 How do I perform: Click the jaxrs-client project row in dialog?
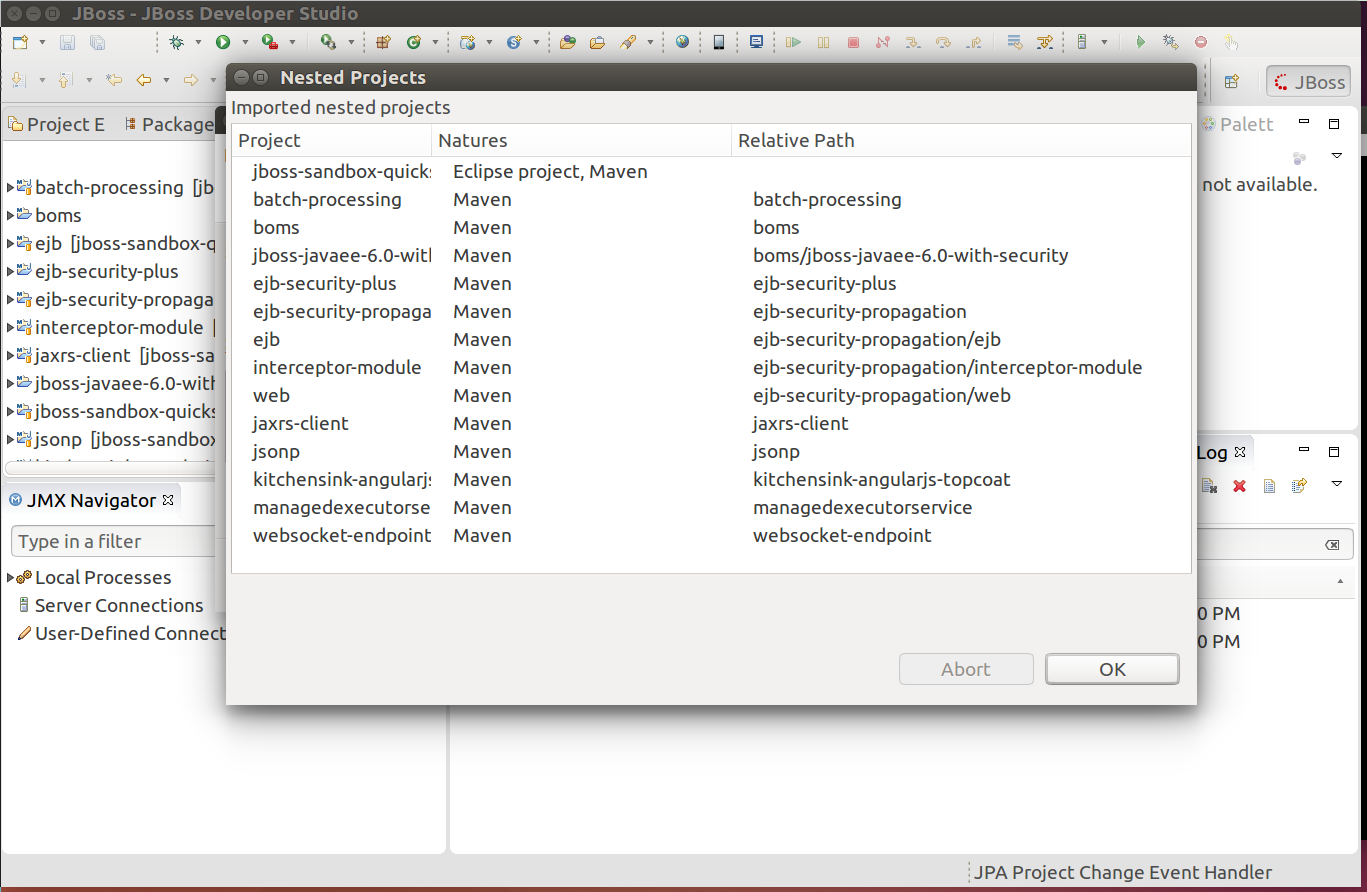pyautogui.click(x=711, y=424)
